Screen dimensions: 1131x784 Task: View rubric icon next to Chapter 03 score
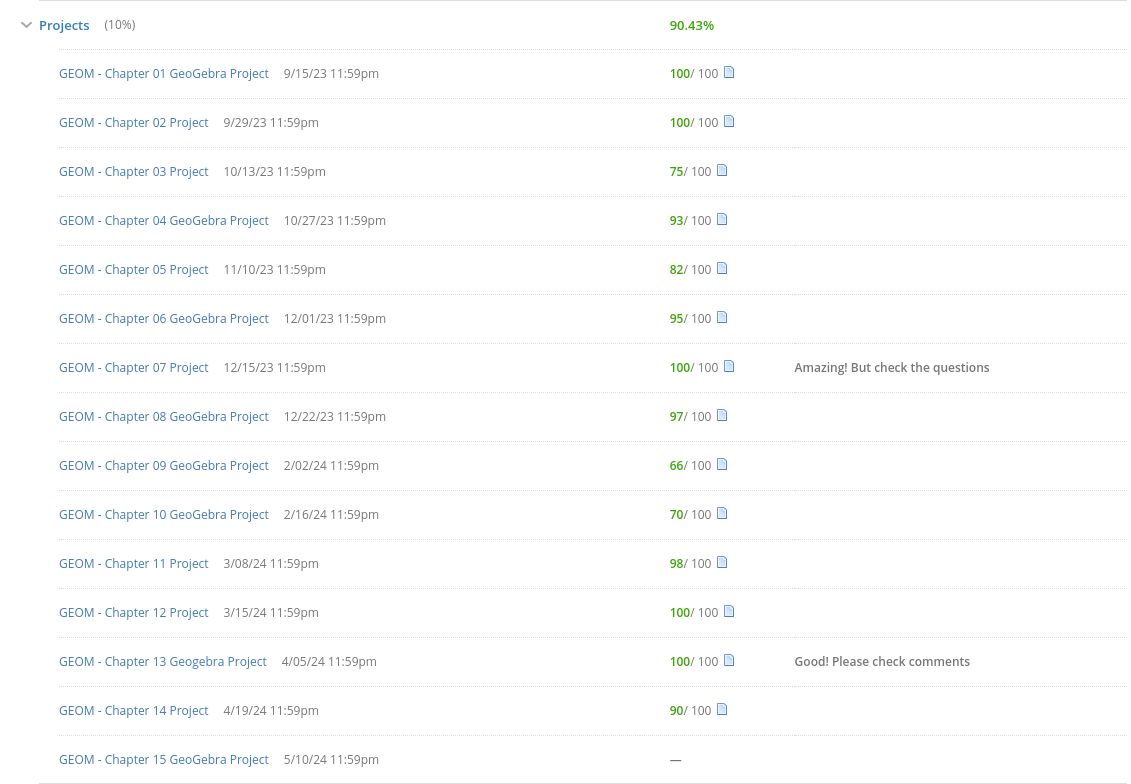point(722,171)
